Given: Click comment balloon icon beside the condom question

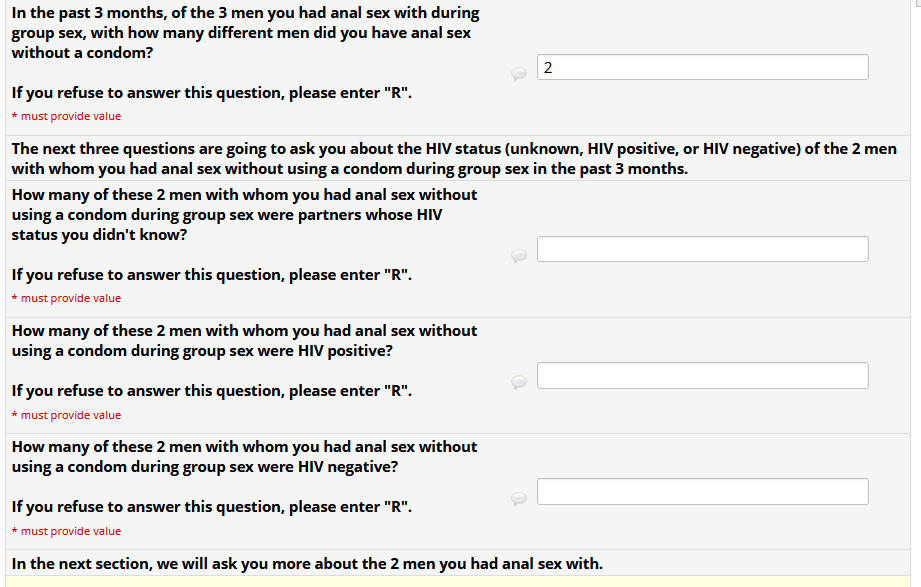Looking at the screenshot, I should (x=518, y=73).
